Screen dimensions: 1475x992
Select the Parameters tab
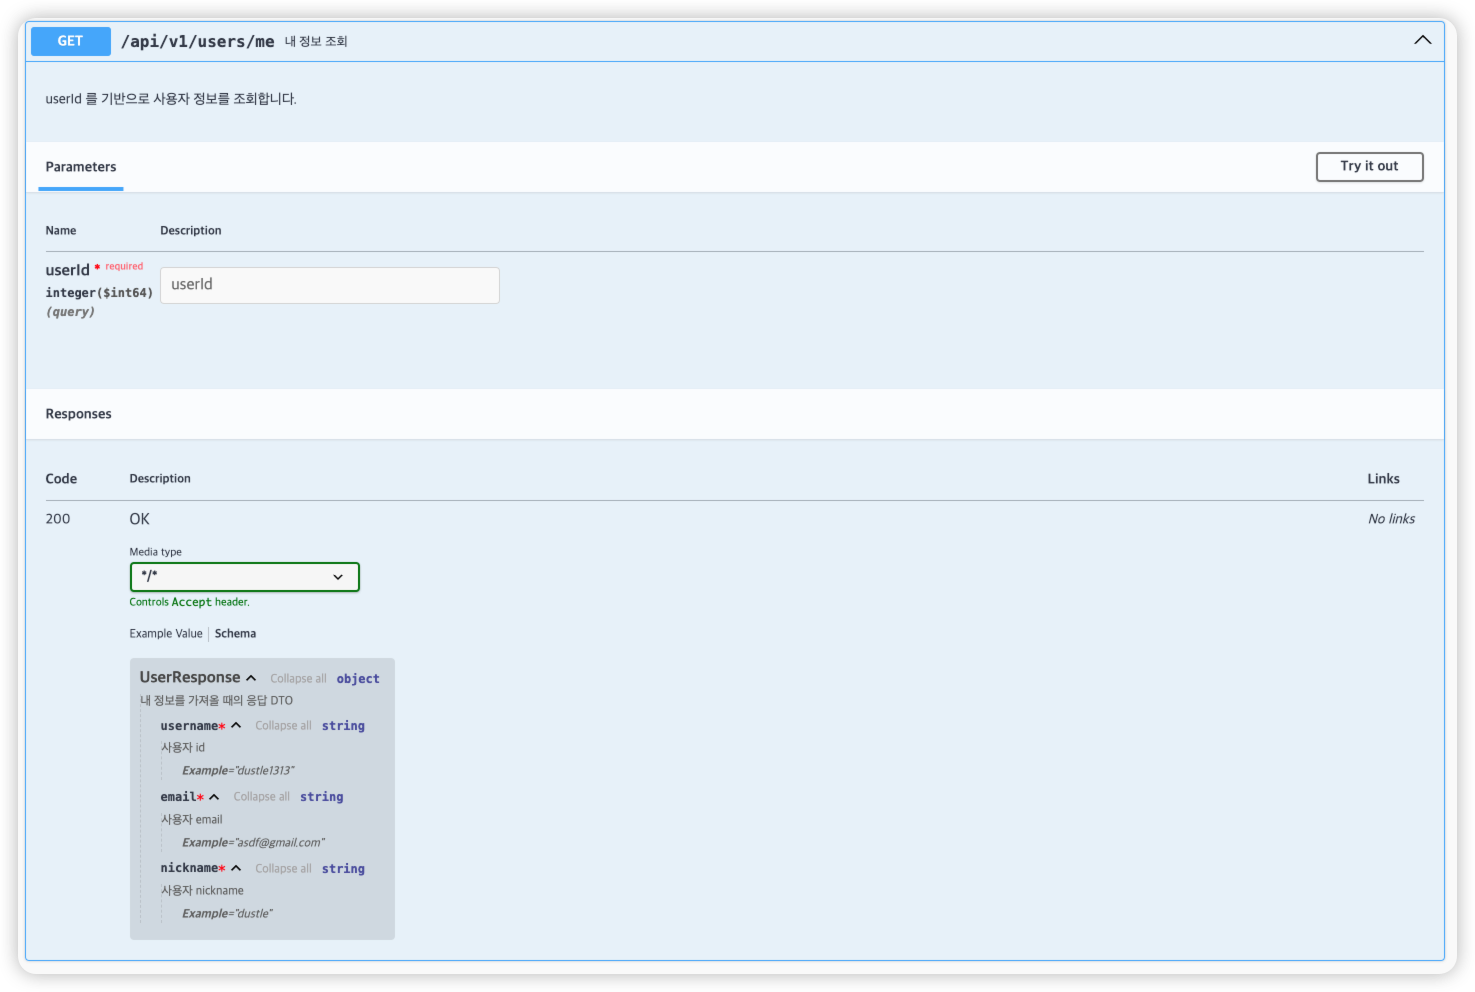click(x=81, y=167)
